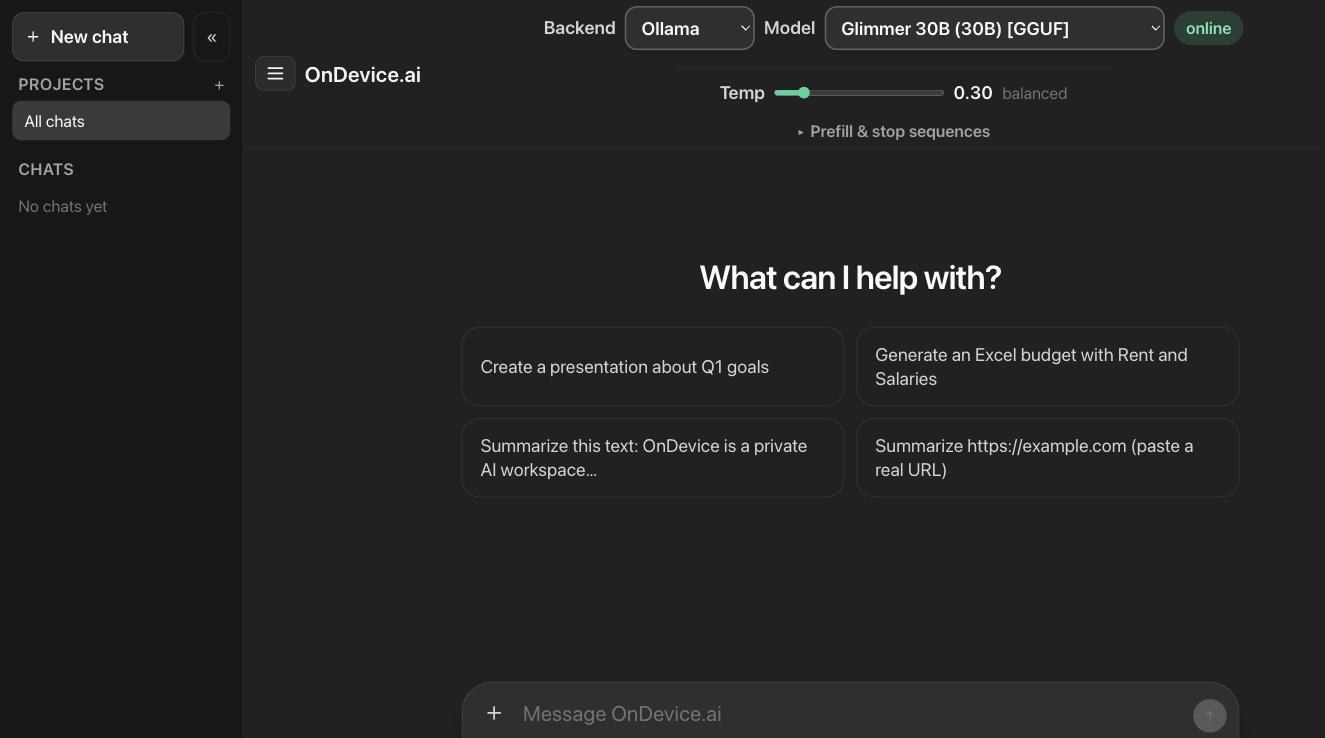Toggle the hamburger menu icon
The width and height of the screenshot is (1325, 738).
point(275,74)
